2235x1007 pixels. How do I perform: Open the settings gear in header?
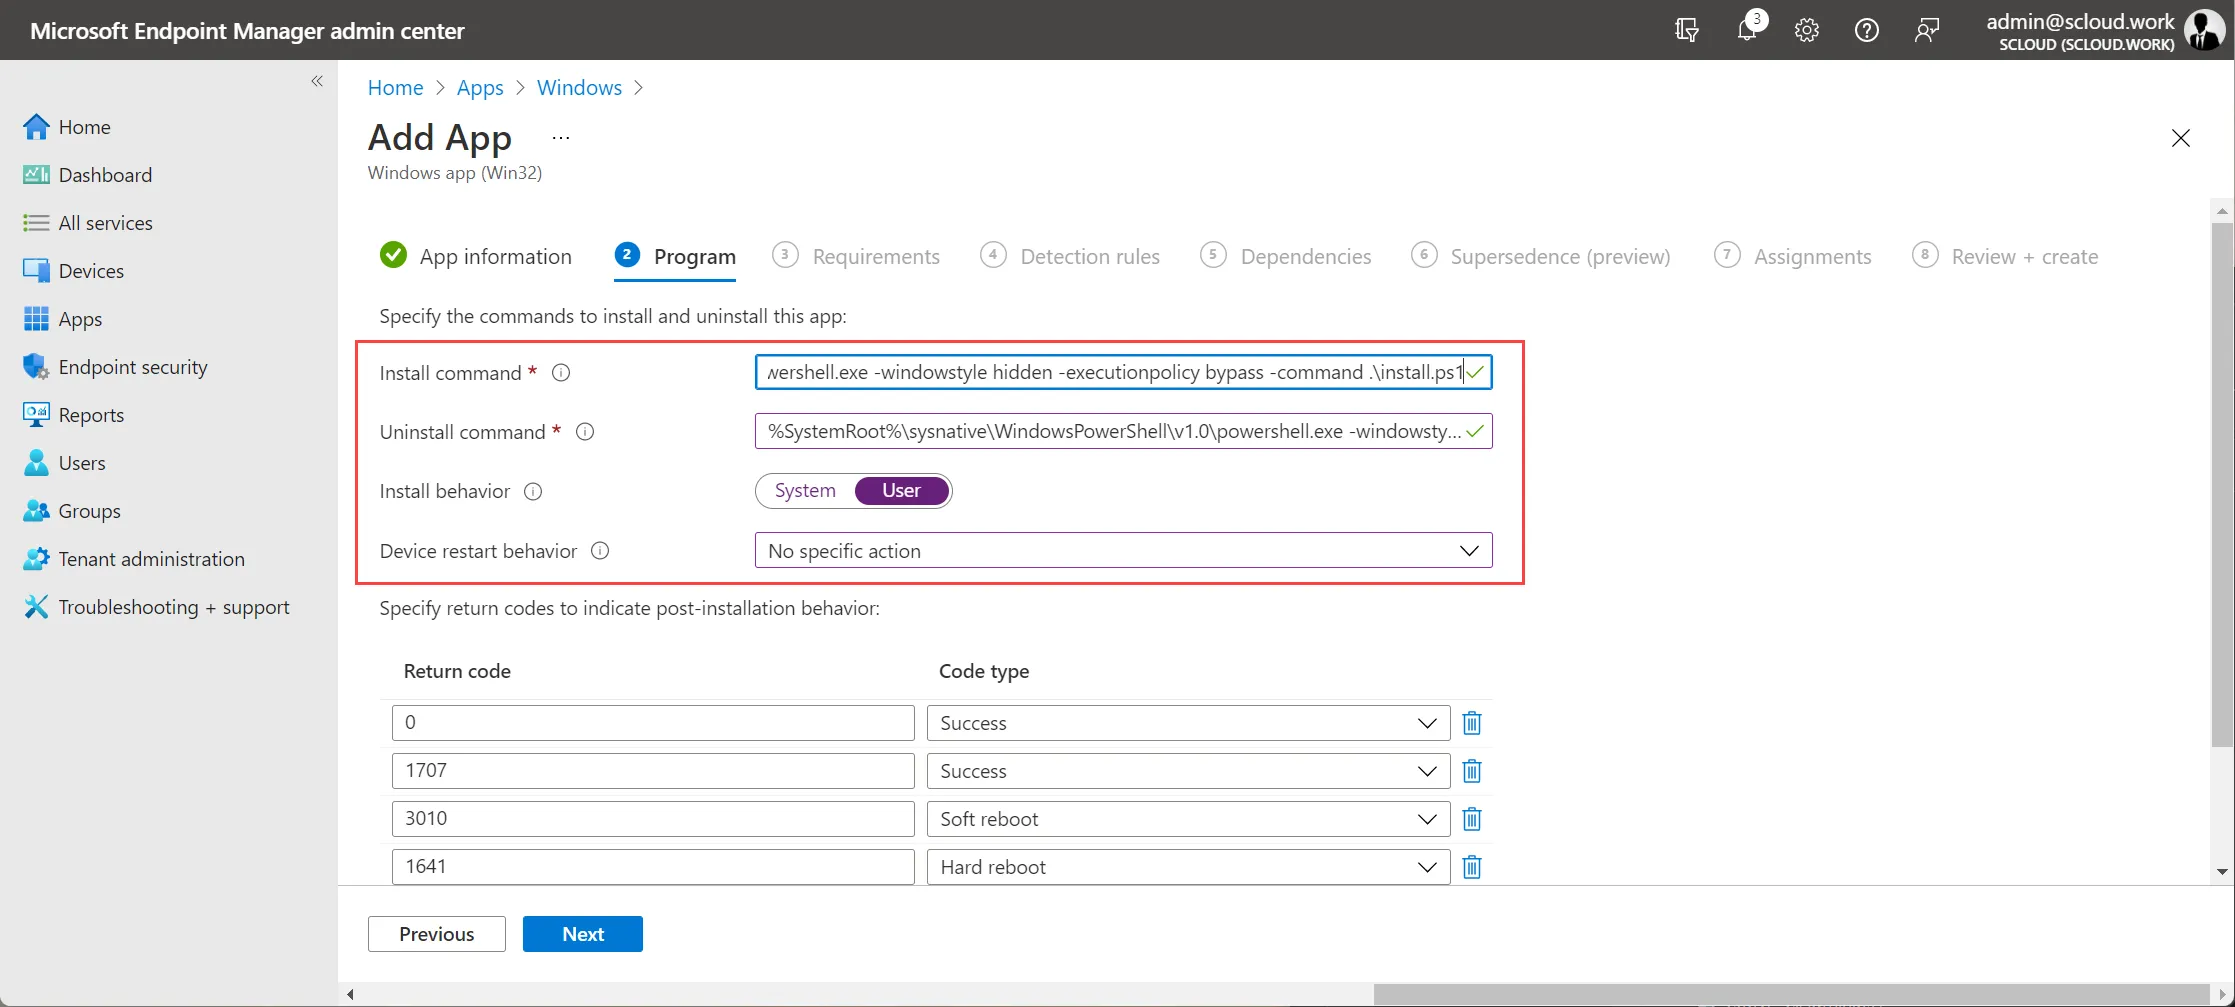(1806, 30)
